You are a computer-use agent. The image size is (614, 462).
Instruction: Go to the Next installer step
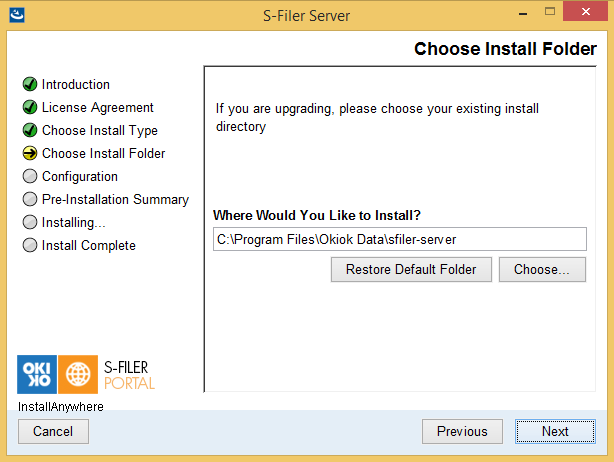click(x=555, y=431)
